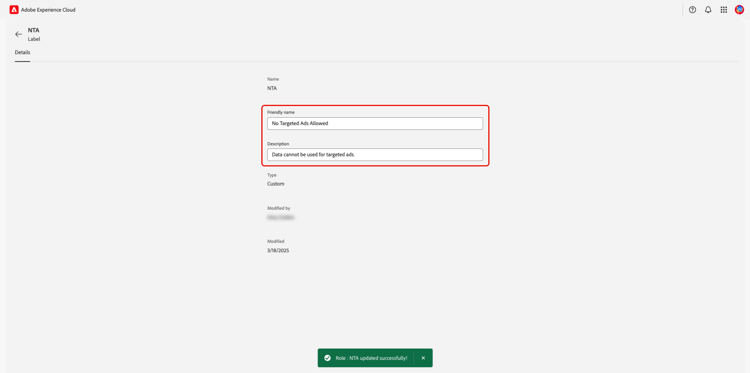Click the Description input field
750x373 pixels.
pos(375,154)
